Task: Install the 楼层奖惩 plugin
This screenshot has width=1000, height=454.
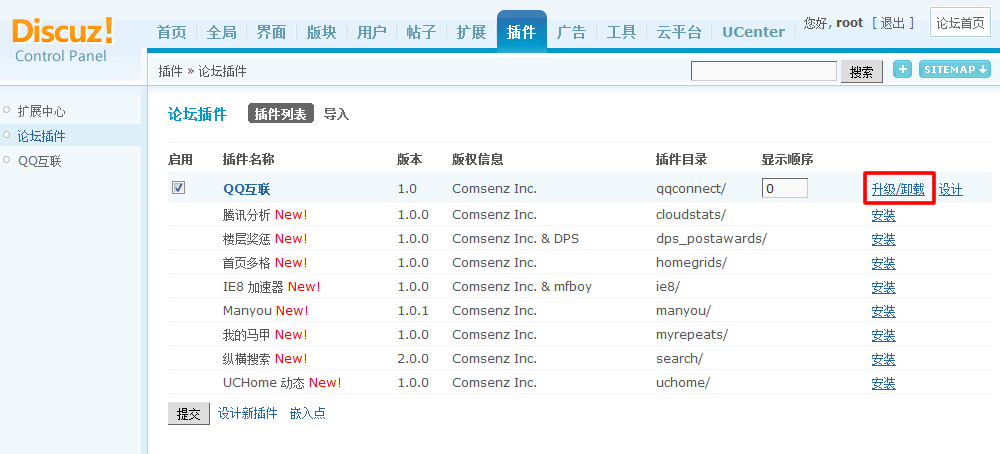Action: click(883, 239)
